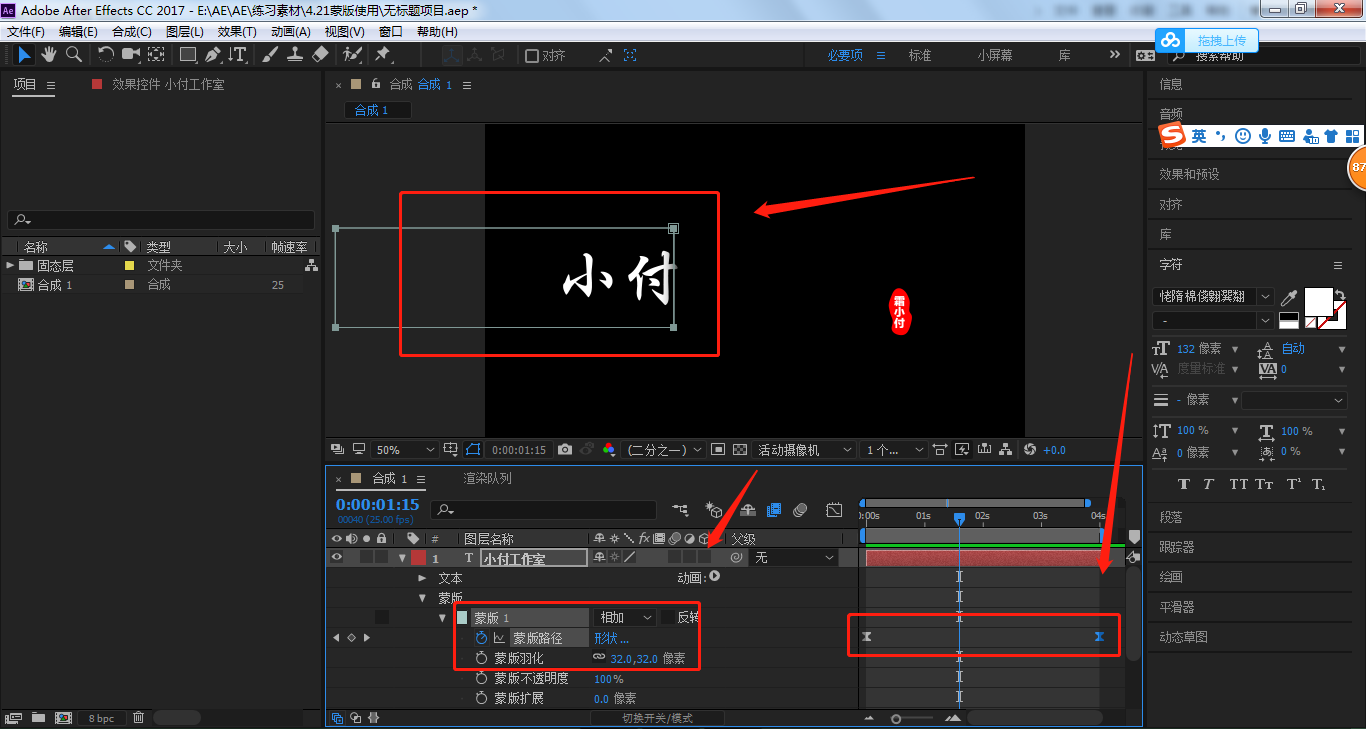Viewport: 1366px width, 729px height.
Task: Select the Clone Stamp tool
Action: pyautogui.click(x=295, y=55)
